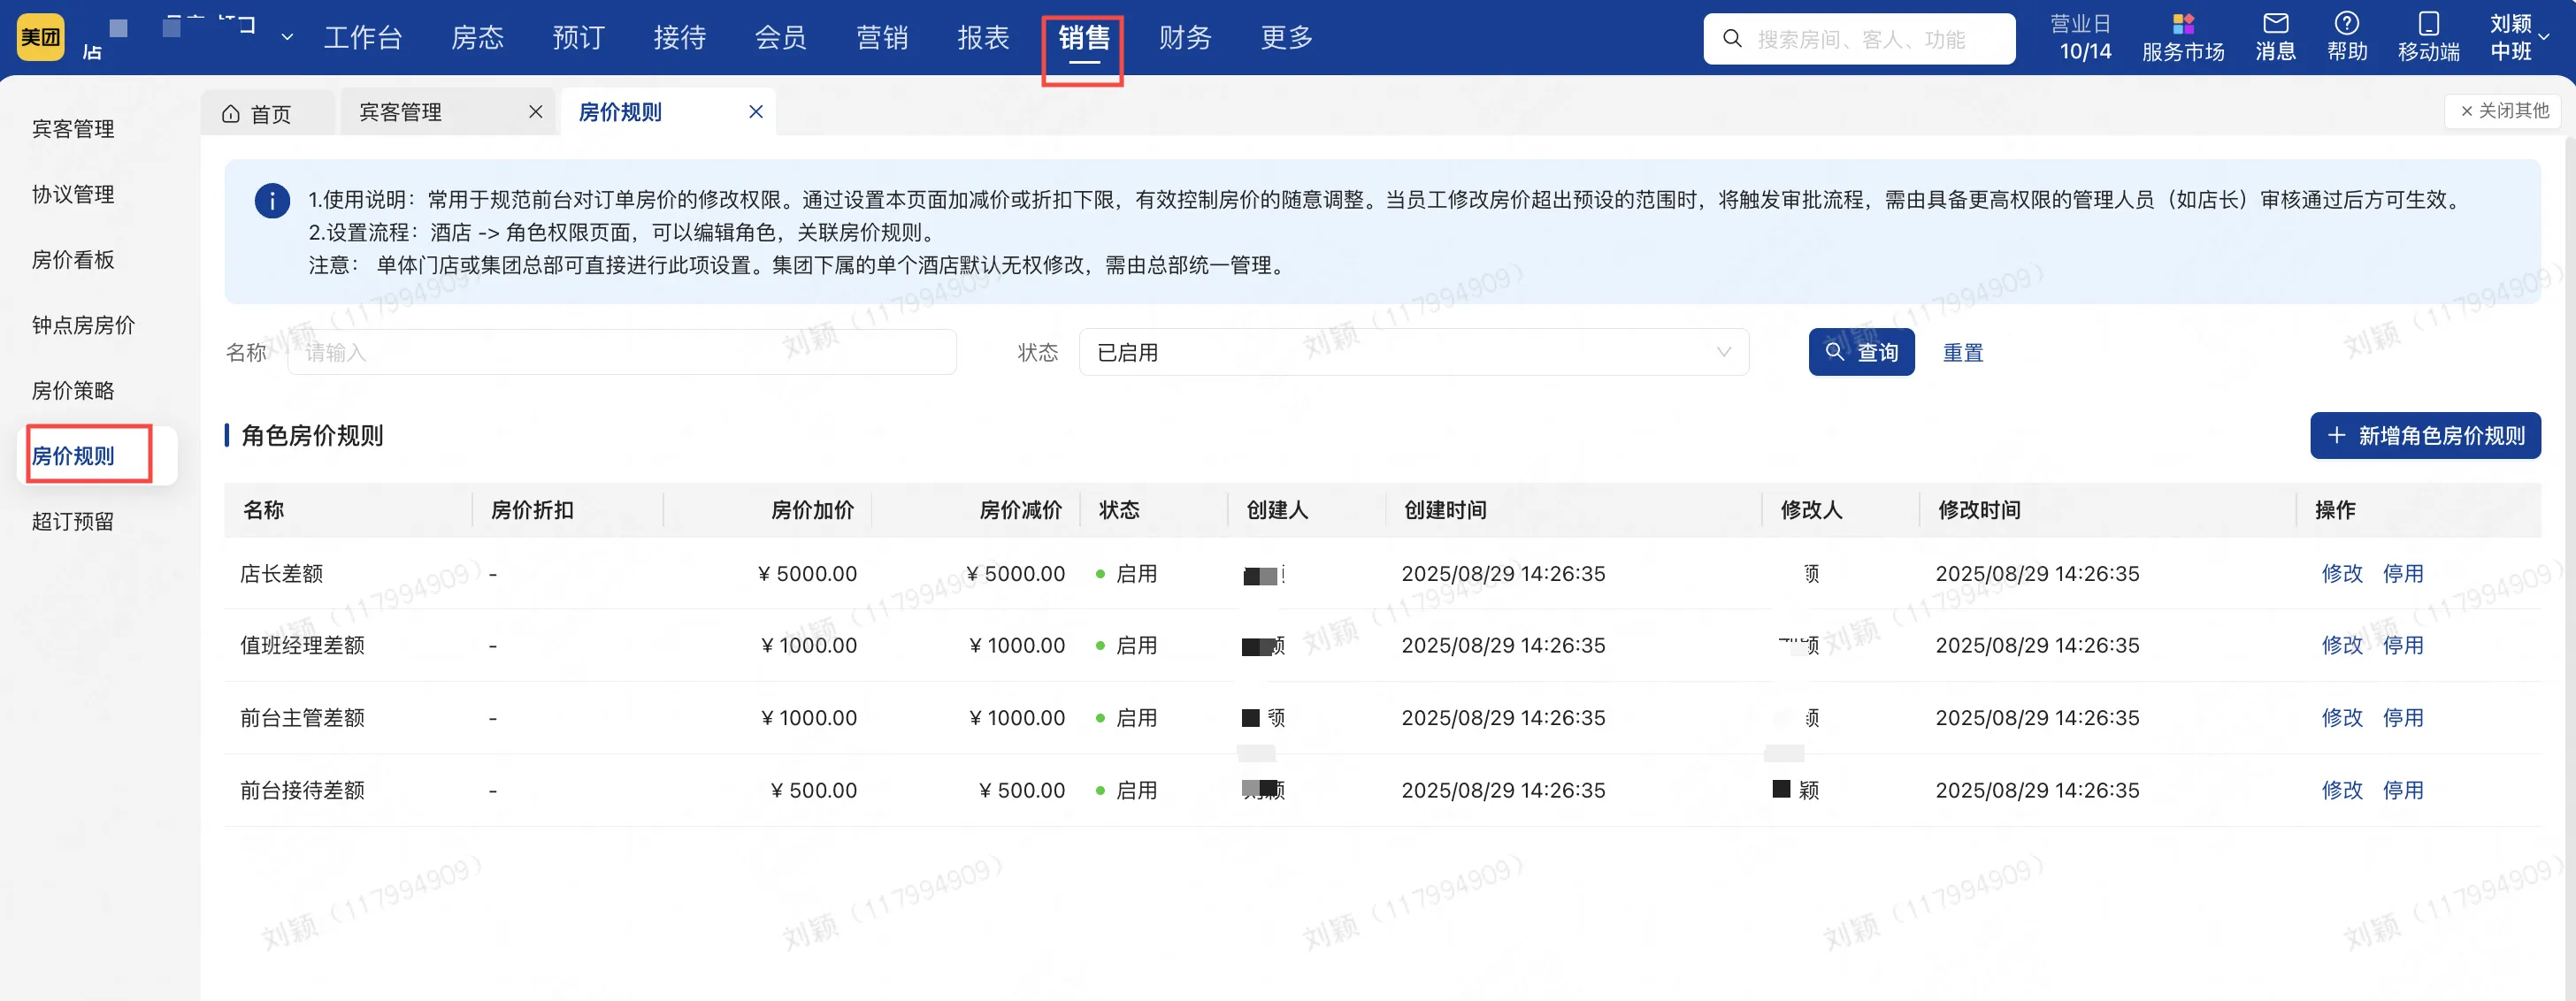Viewport: 2576px width, 1001px height.
Task: Close the 房价规则 tab with X
Action: pos(756,112)
